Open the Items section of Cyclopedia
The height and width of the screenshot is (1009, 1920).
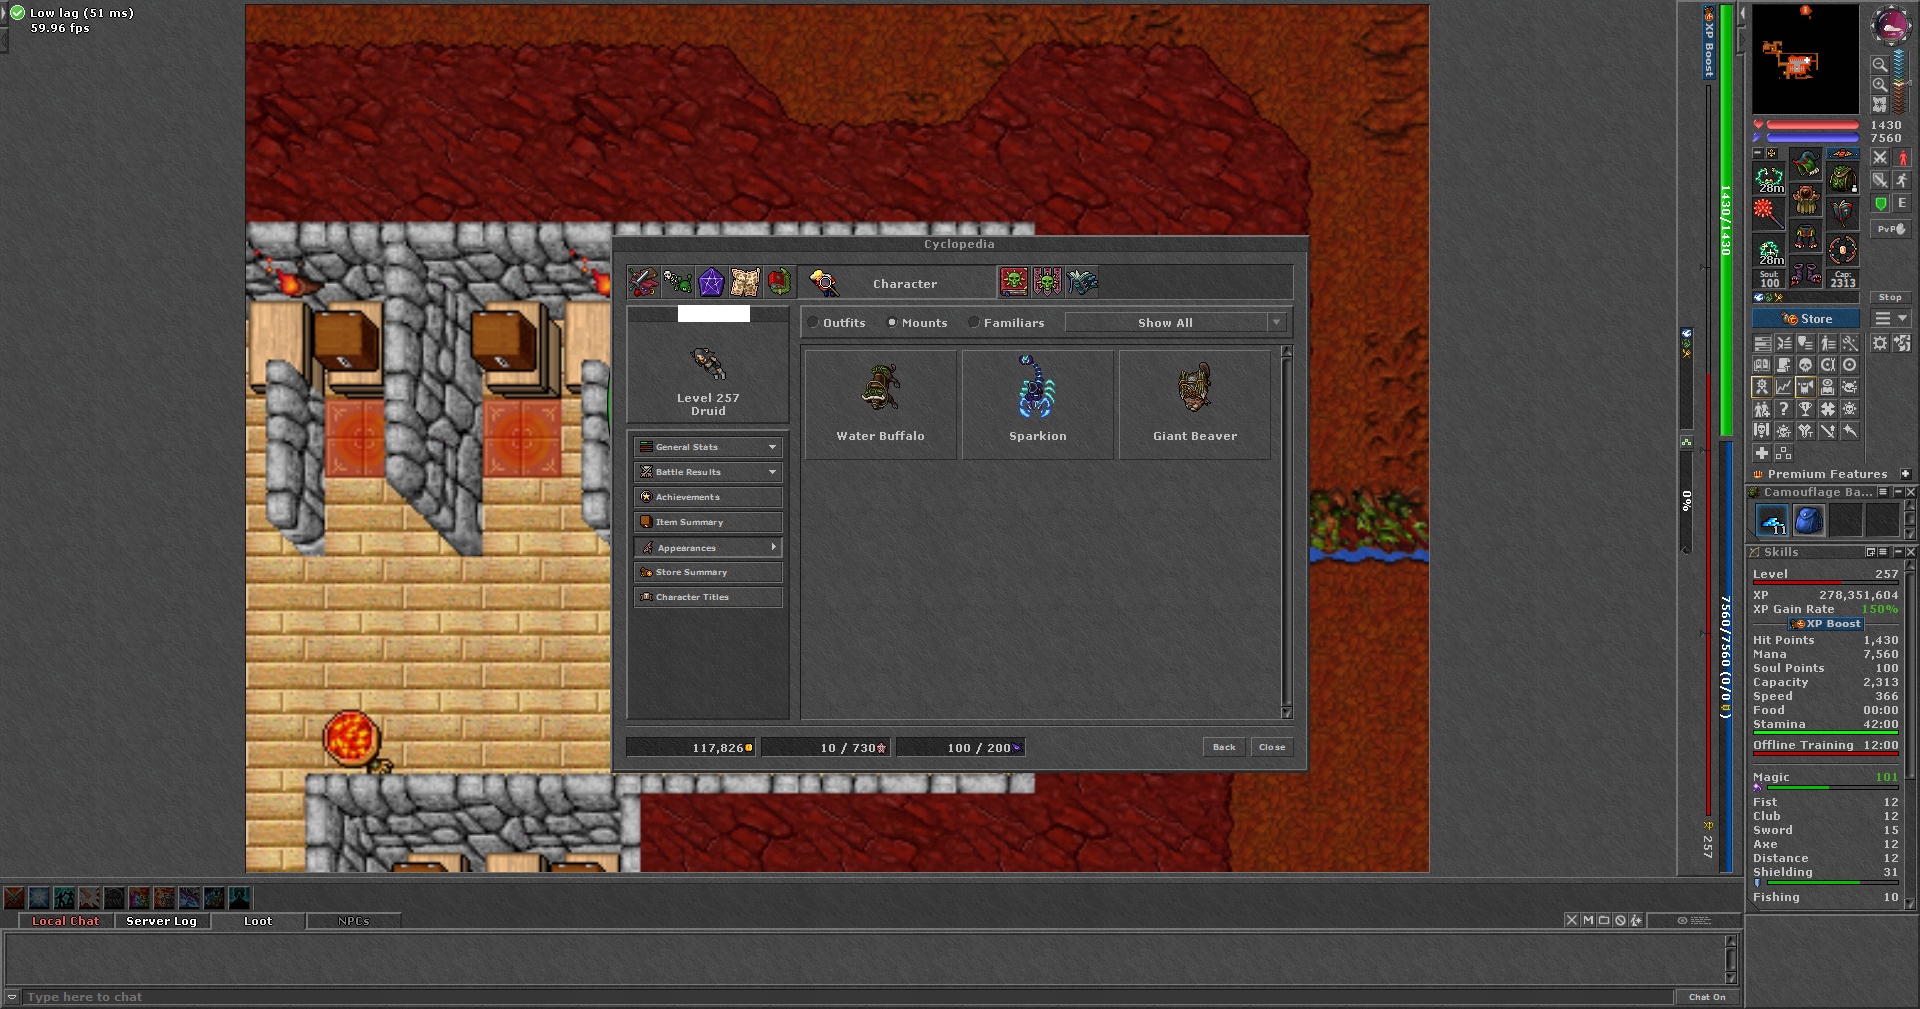[x=642, y=283]
